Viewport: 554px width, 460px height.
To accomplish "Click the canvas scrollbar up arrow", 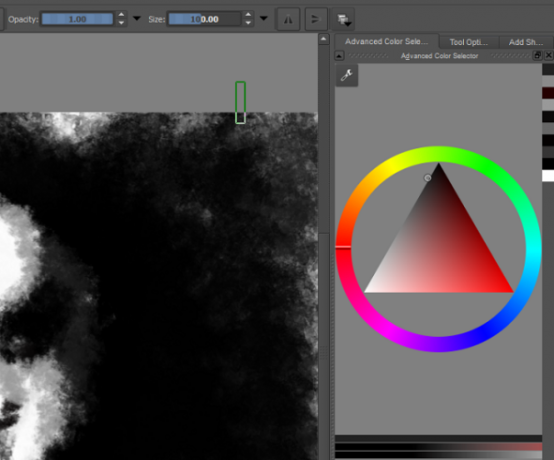I will click(324, 39).
